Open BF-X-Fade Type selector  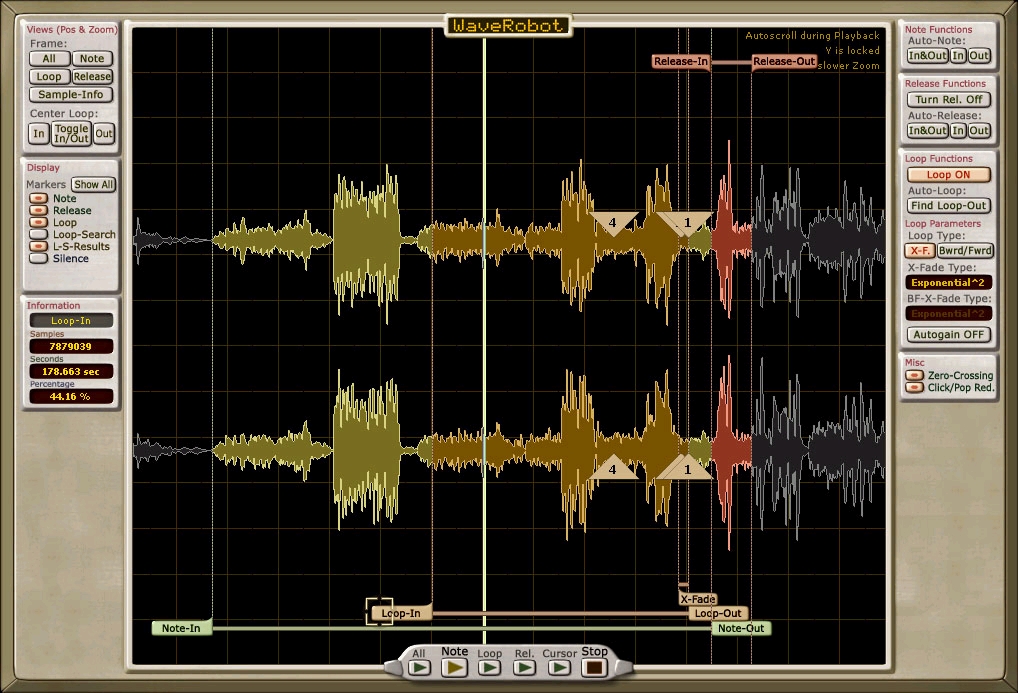(949, 314)
